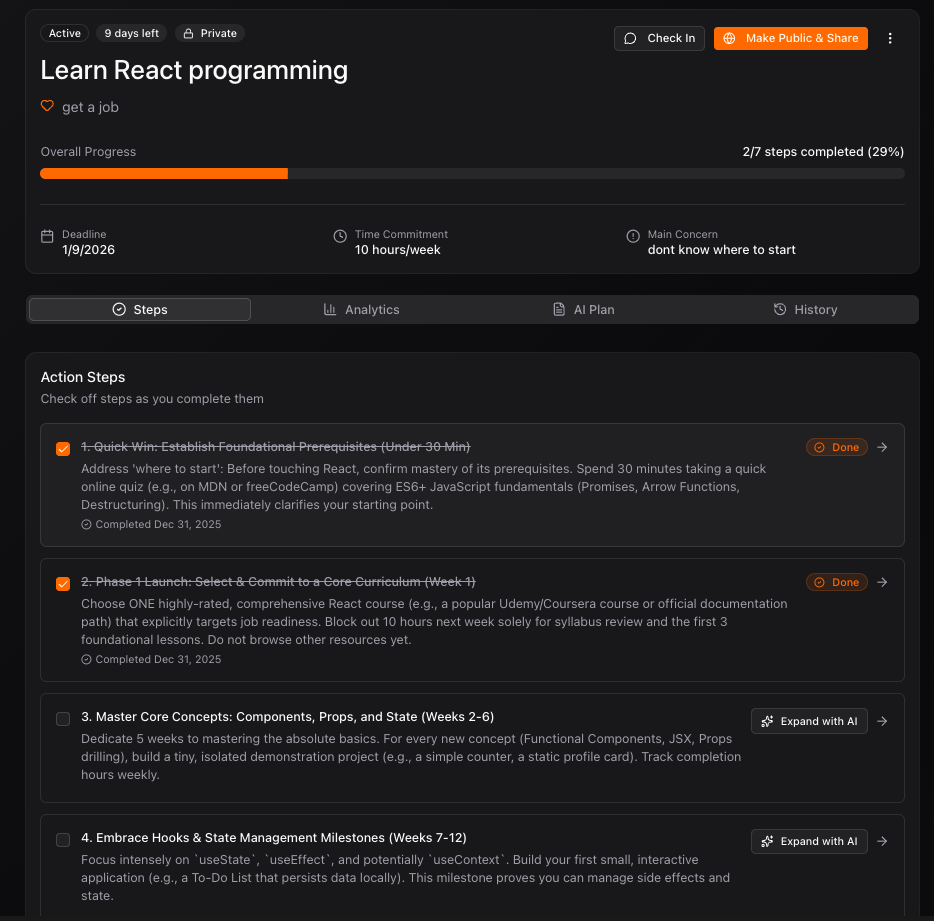
Task: Expand step 1 details using its arrow
Action: pos(882,447)
